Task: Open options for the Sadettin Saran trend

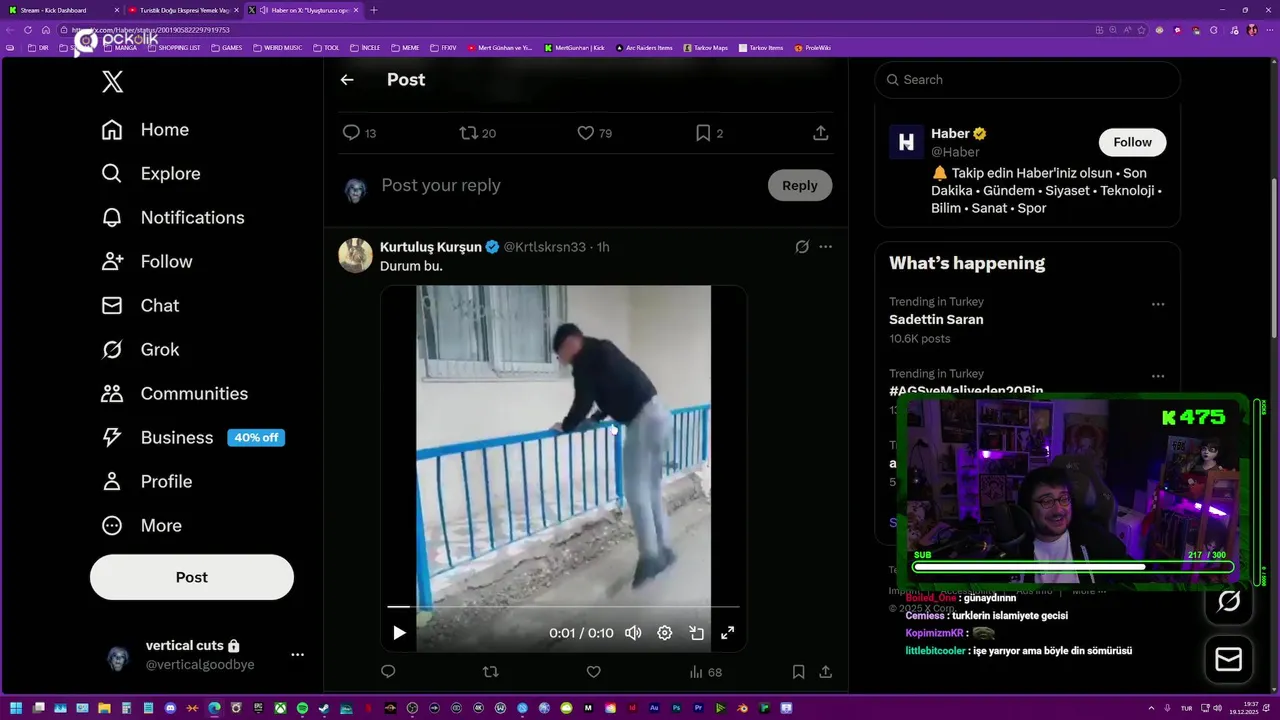Action: [x=1157, y=304]
